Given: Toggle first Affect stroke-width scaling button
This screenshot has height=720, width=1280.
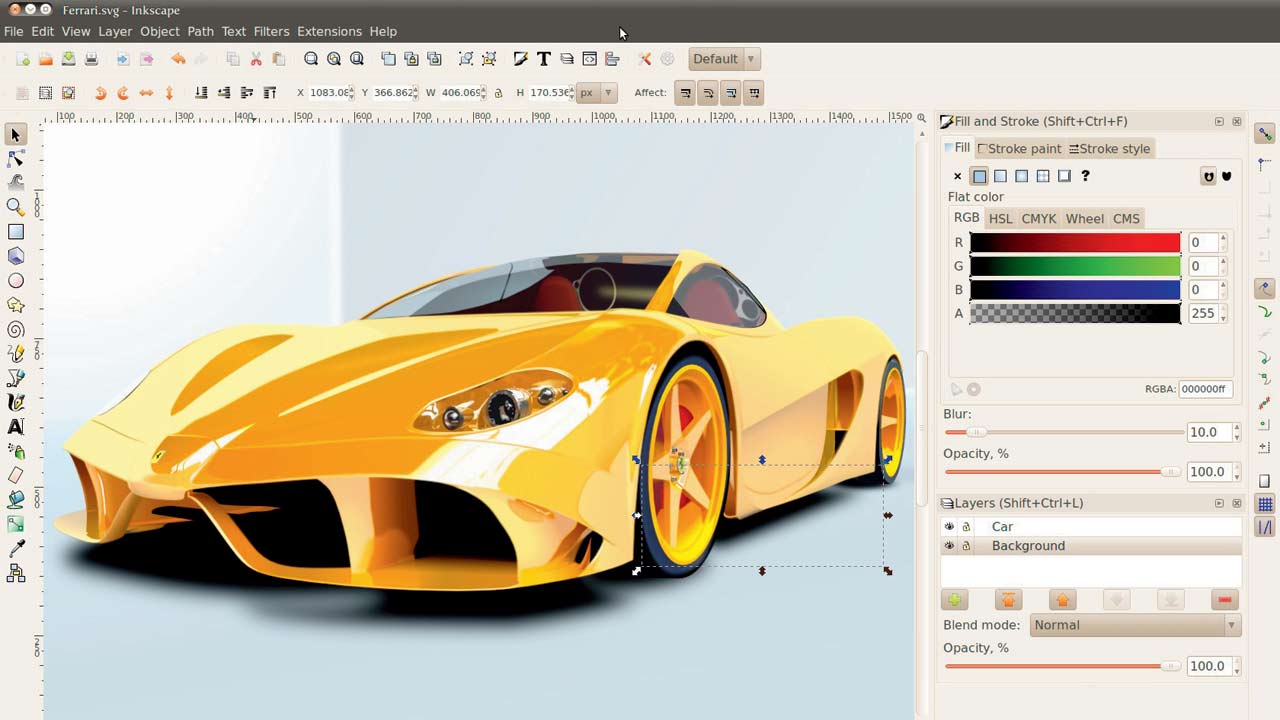Looking at the screenshot, I should tap(685, 93).
